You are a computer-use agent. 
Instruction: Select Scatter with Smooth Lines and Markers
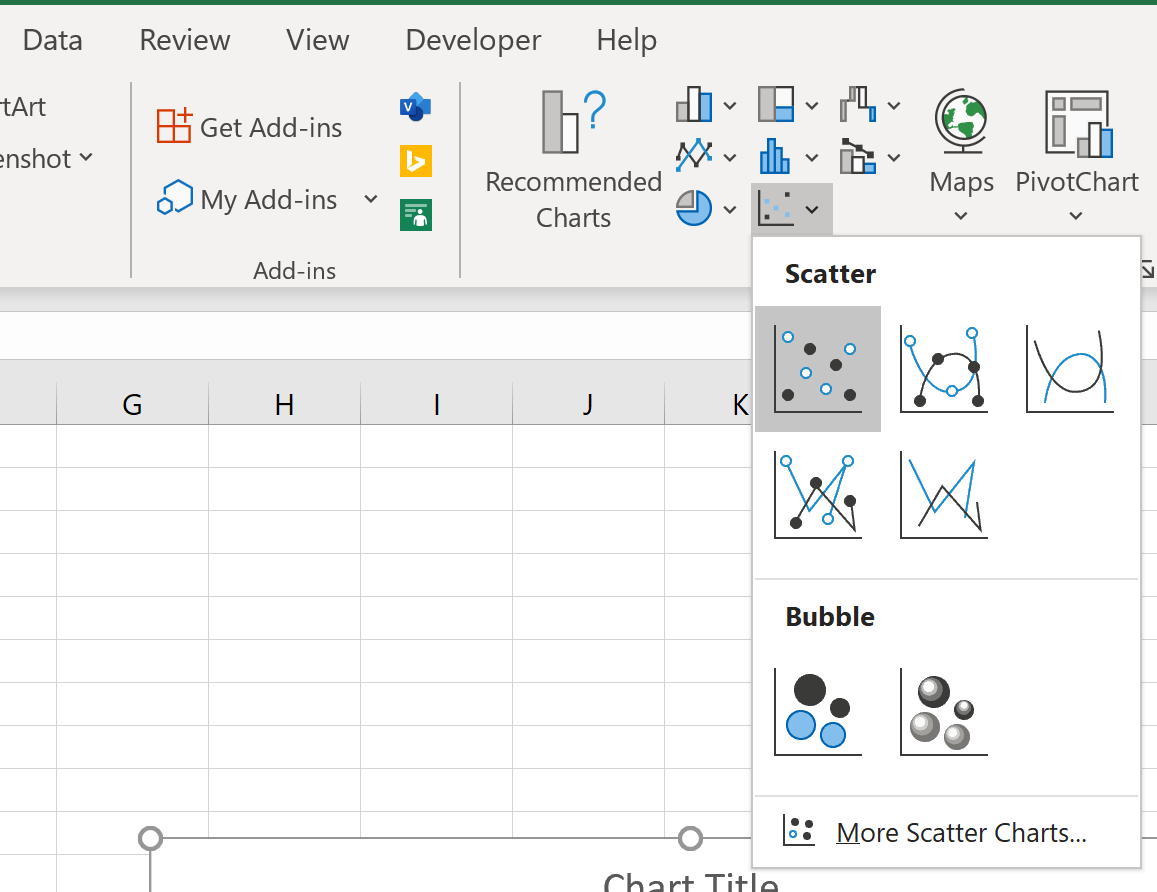click(943, 368)
